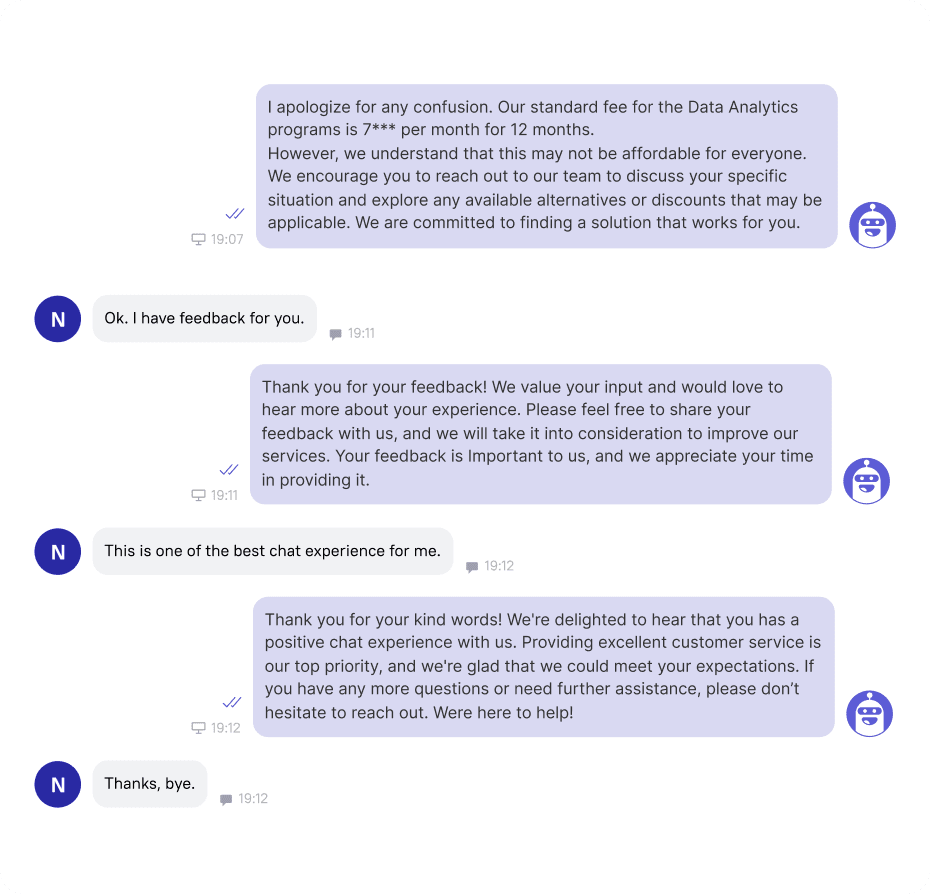Viewport: 930px width, 894px height.
Task: Click the double-check read receipt above 19:07
Action: coord(235,214)
